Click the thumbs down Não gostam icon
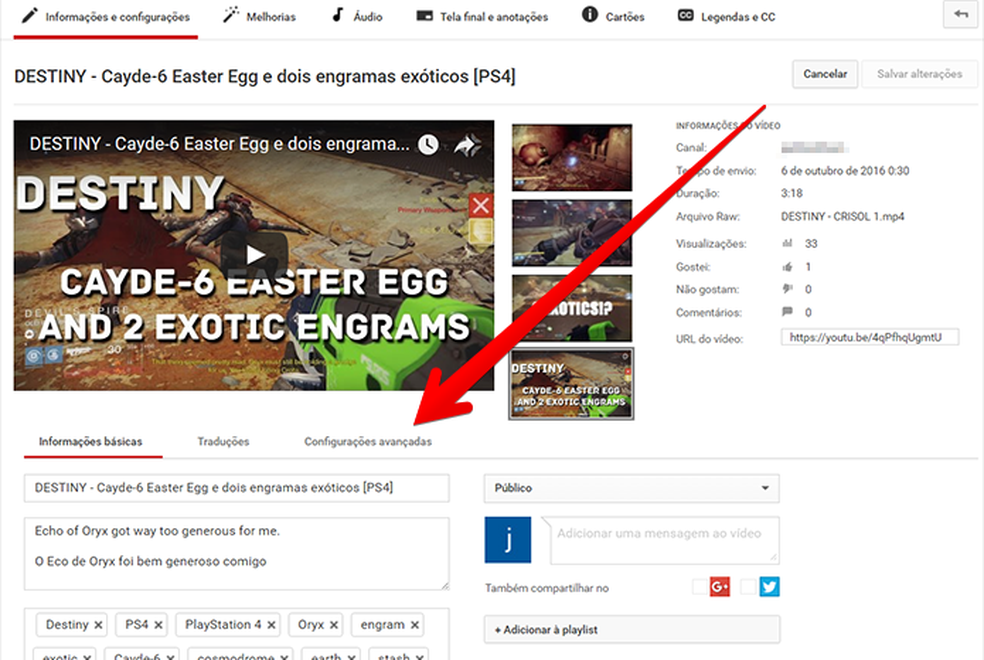 coord(787,289)
